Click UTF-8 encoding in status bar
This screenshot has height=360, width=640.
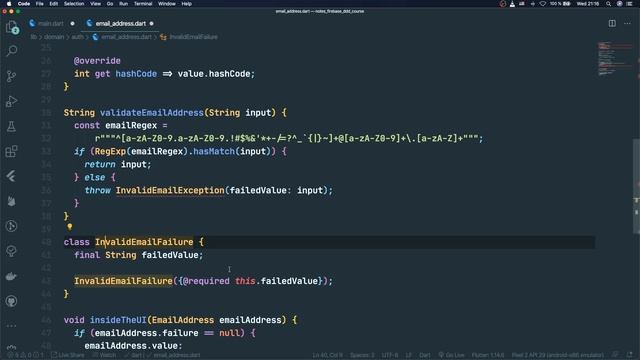coord(390,355)
